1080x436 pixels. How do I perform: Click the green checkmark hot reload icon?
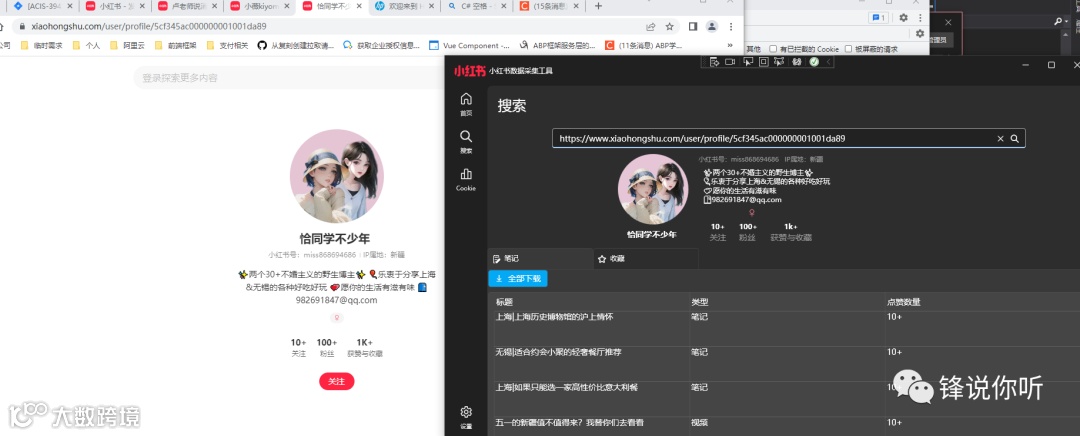click(x=814, y=62)
